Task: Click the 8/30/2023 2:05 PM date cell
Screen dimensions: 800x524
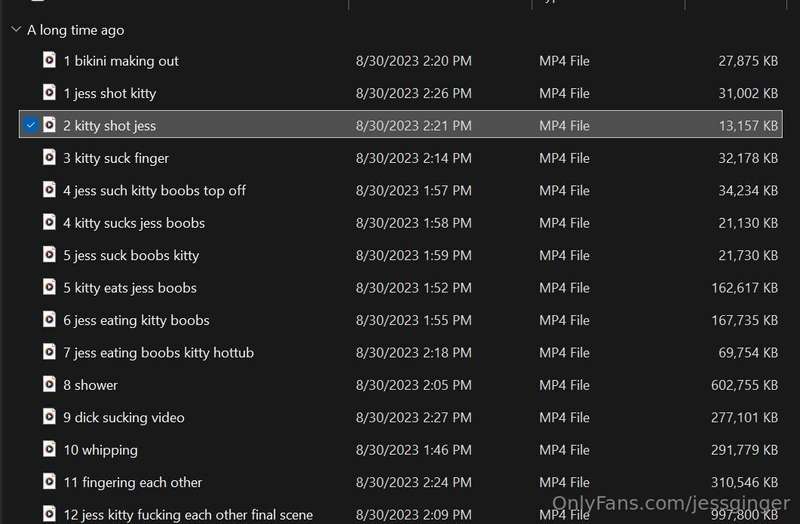Action: click(414, 385)
